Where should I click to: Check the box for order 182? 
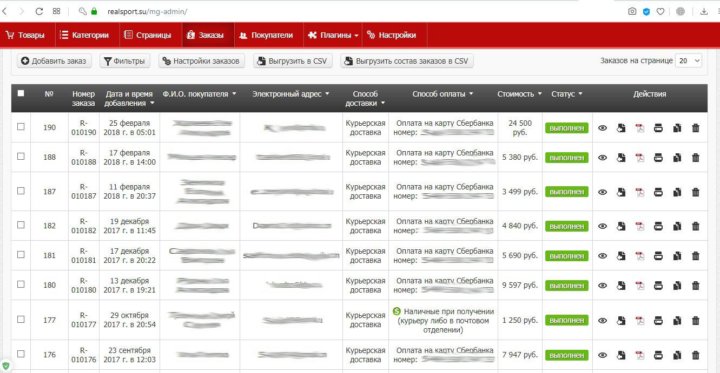point(21,225)
